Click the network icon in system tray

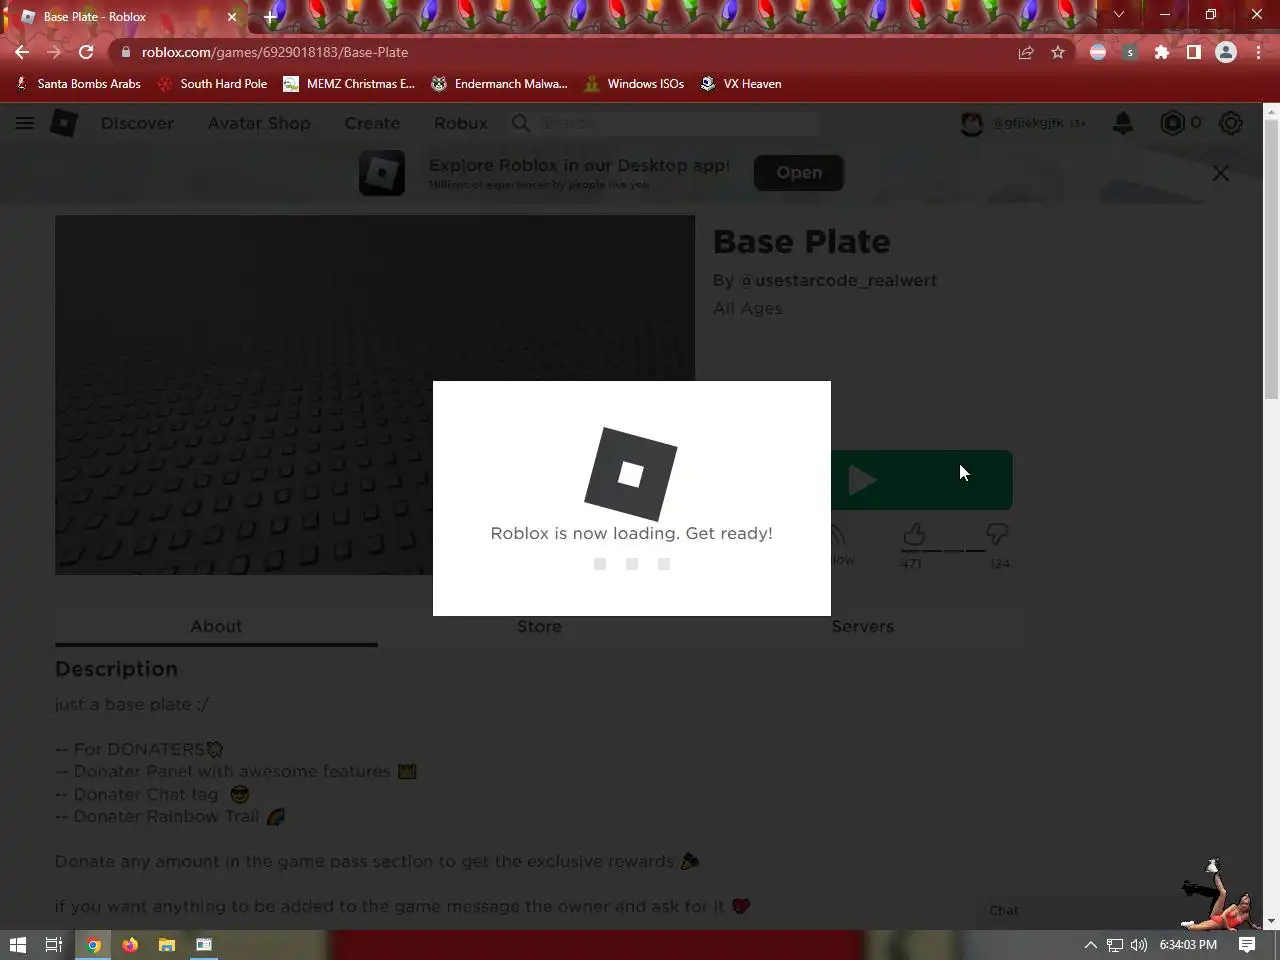1115,945
